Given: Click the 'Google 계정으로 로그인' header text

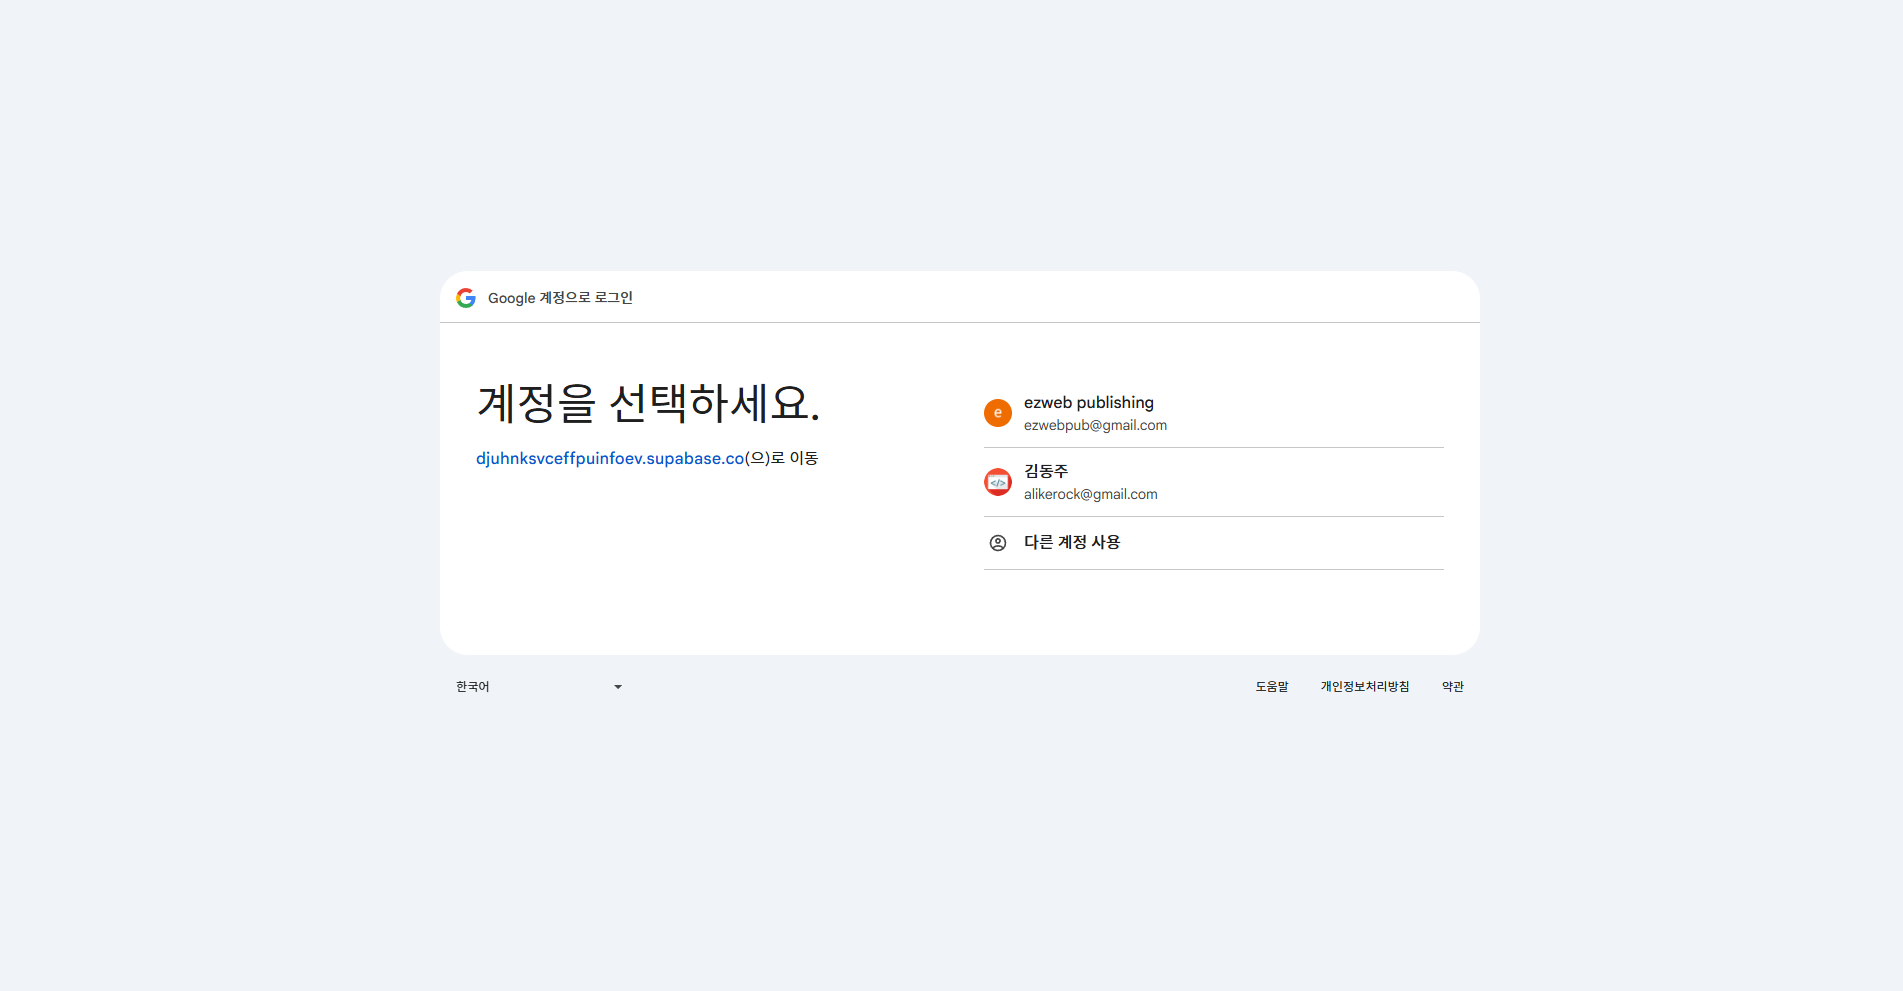Looking at the screenshot, I should pos(560,298).
